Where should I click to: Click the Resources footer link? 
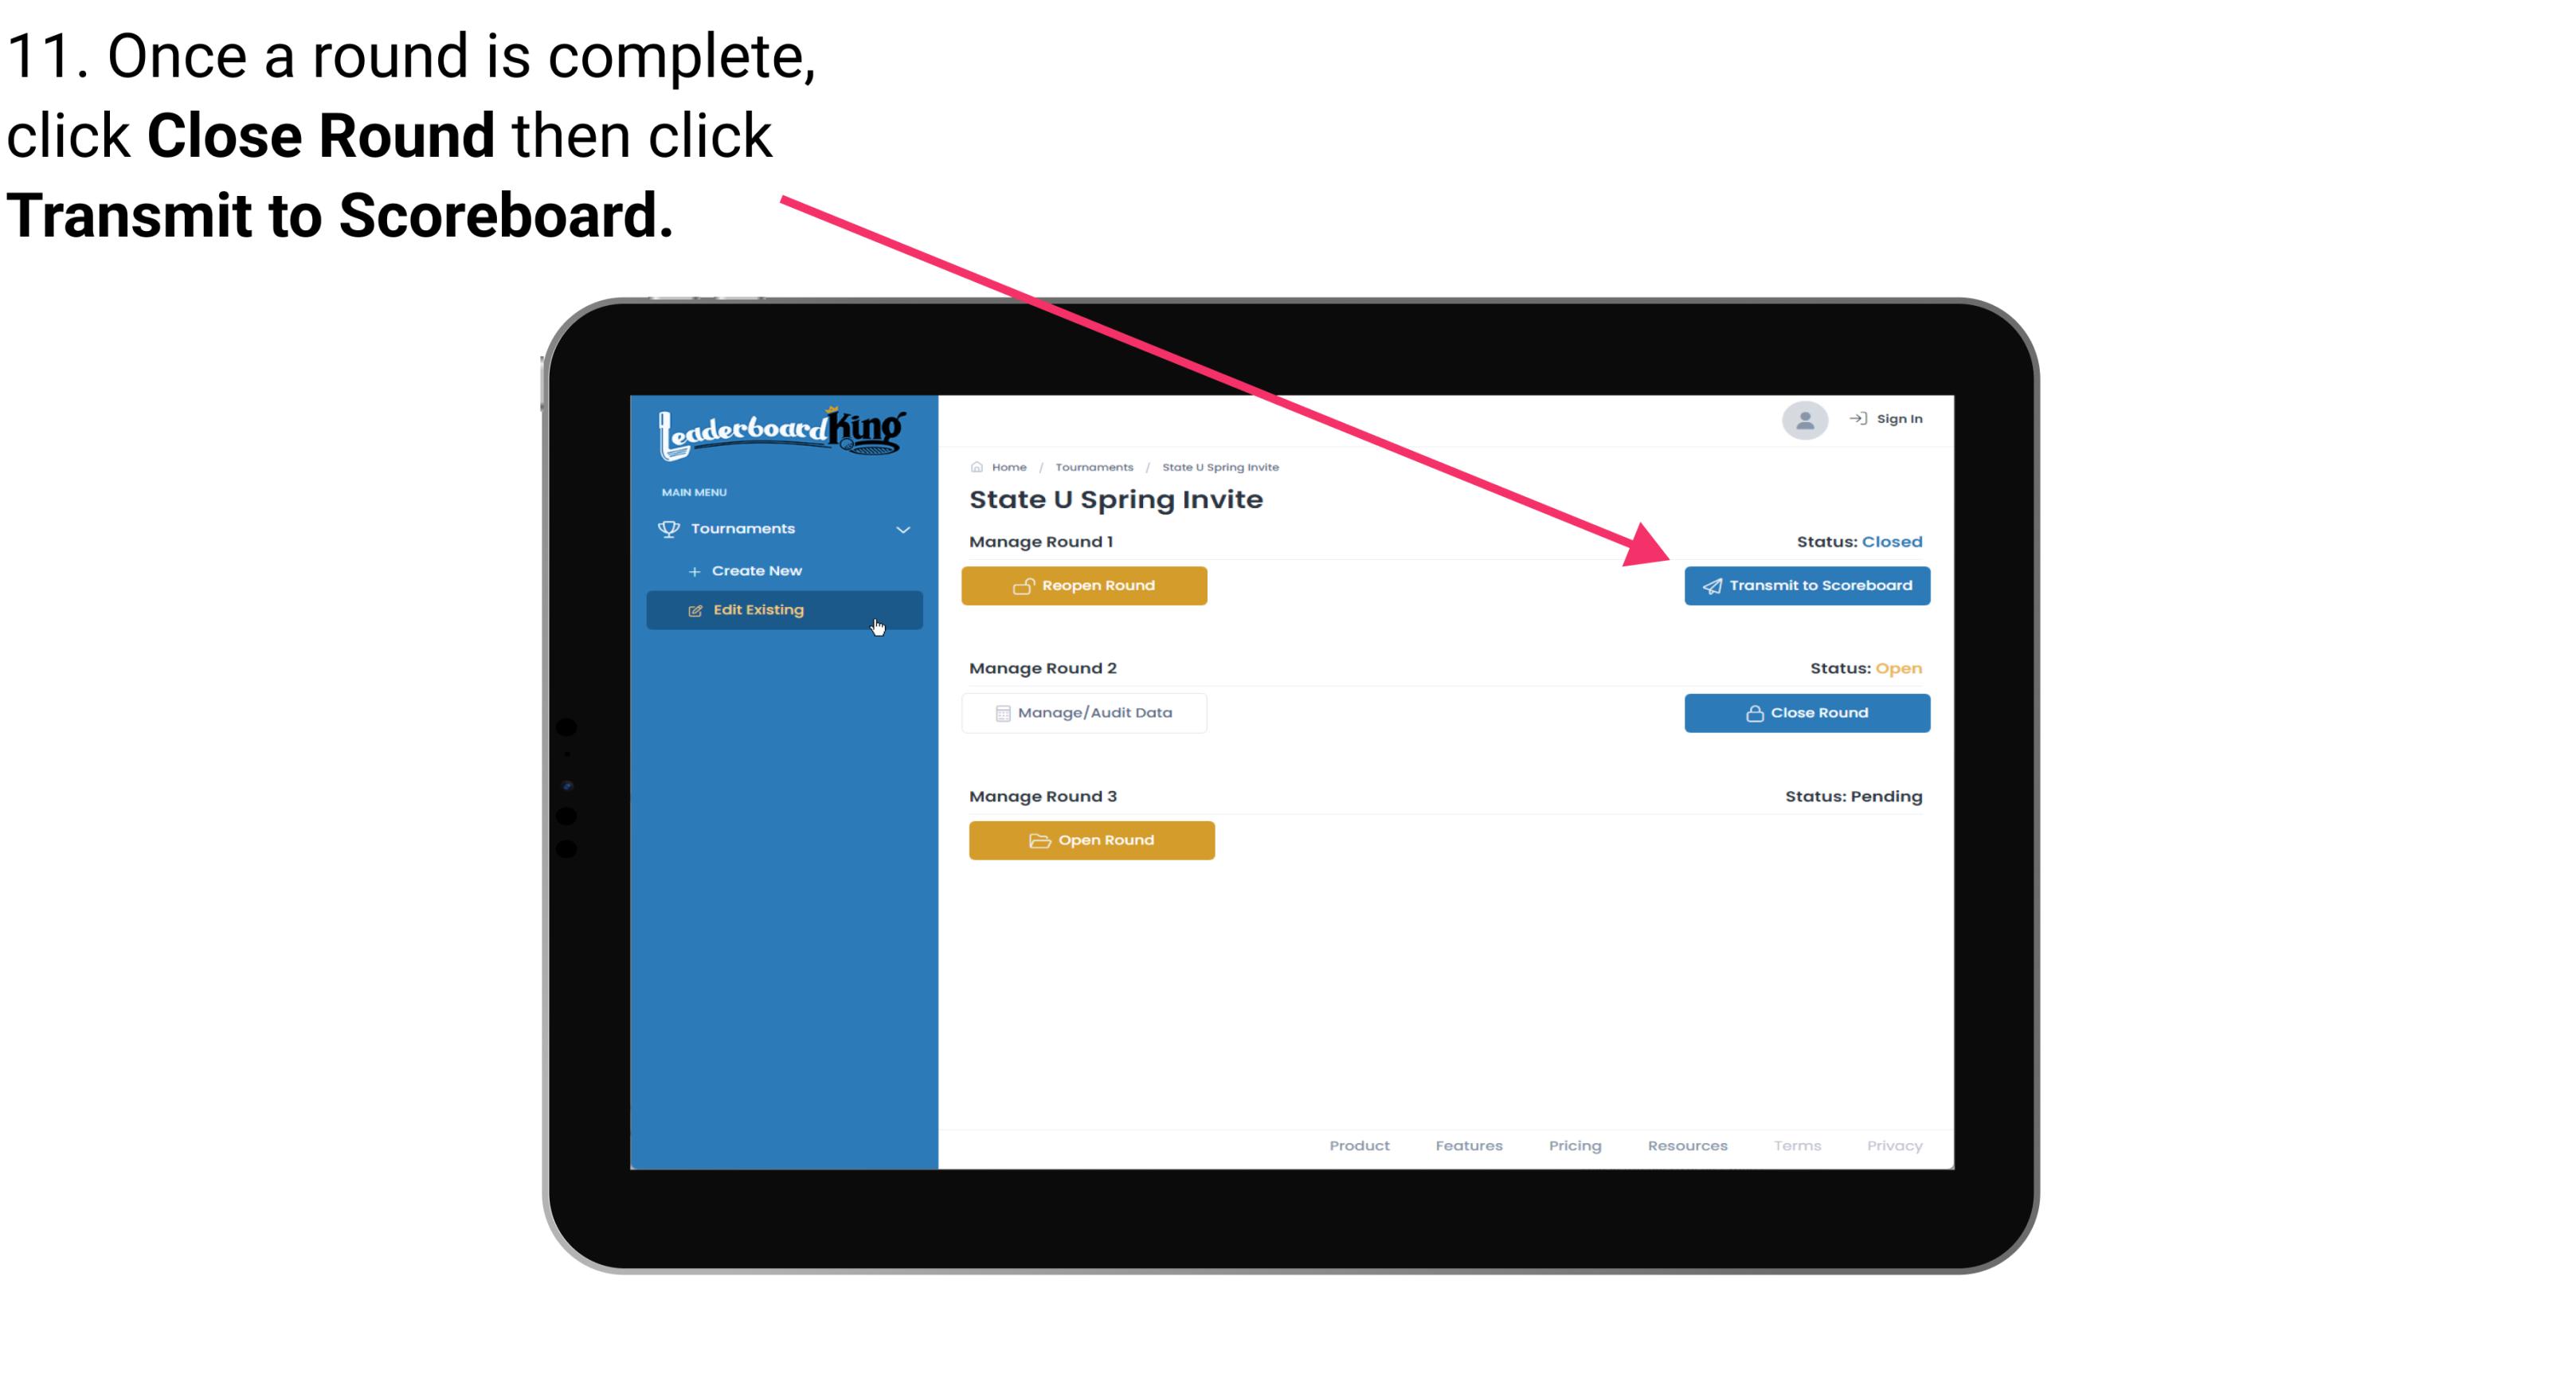pos(1687,1145)
